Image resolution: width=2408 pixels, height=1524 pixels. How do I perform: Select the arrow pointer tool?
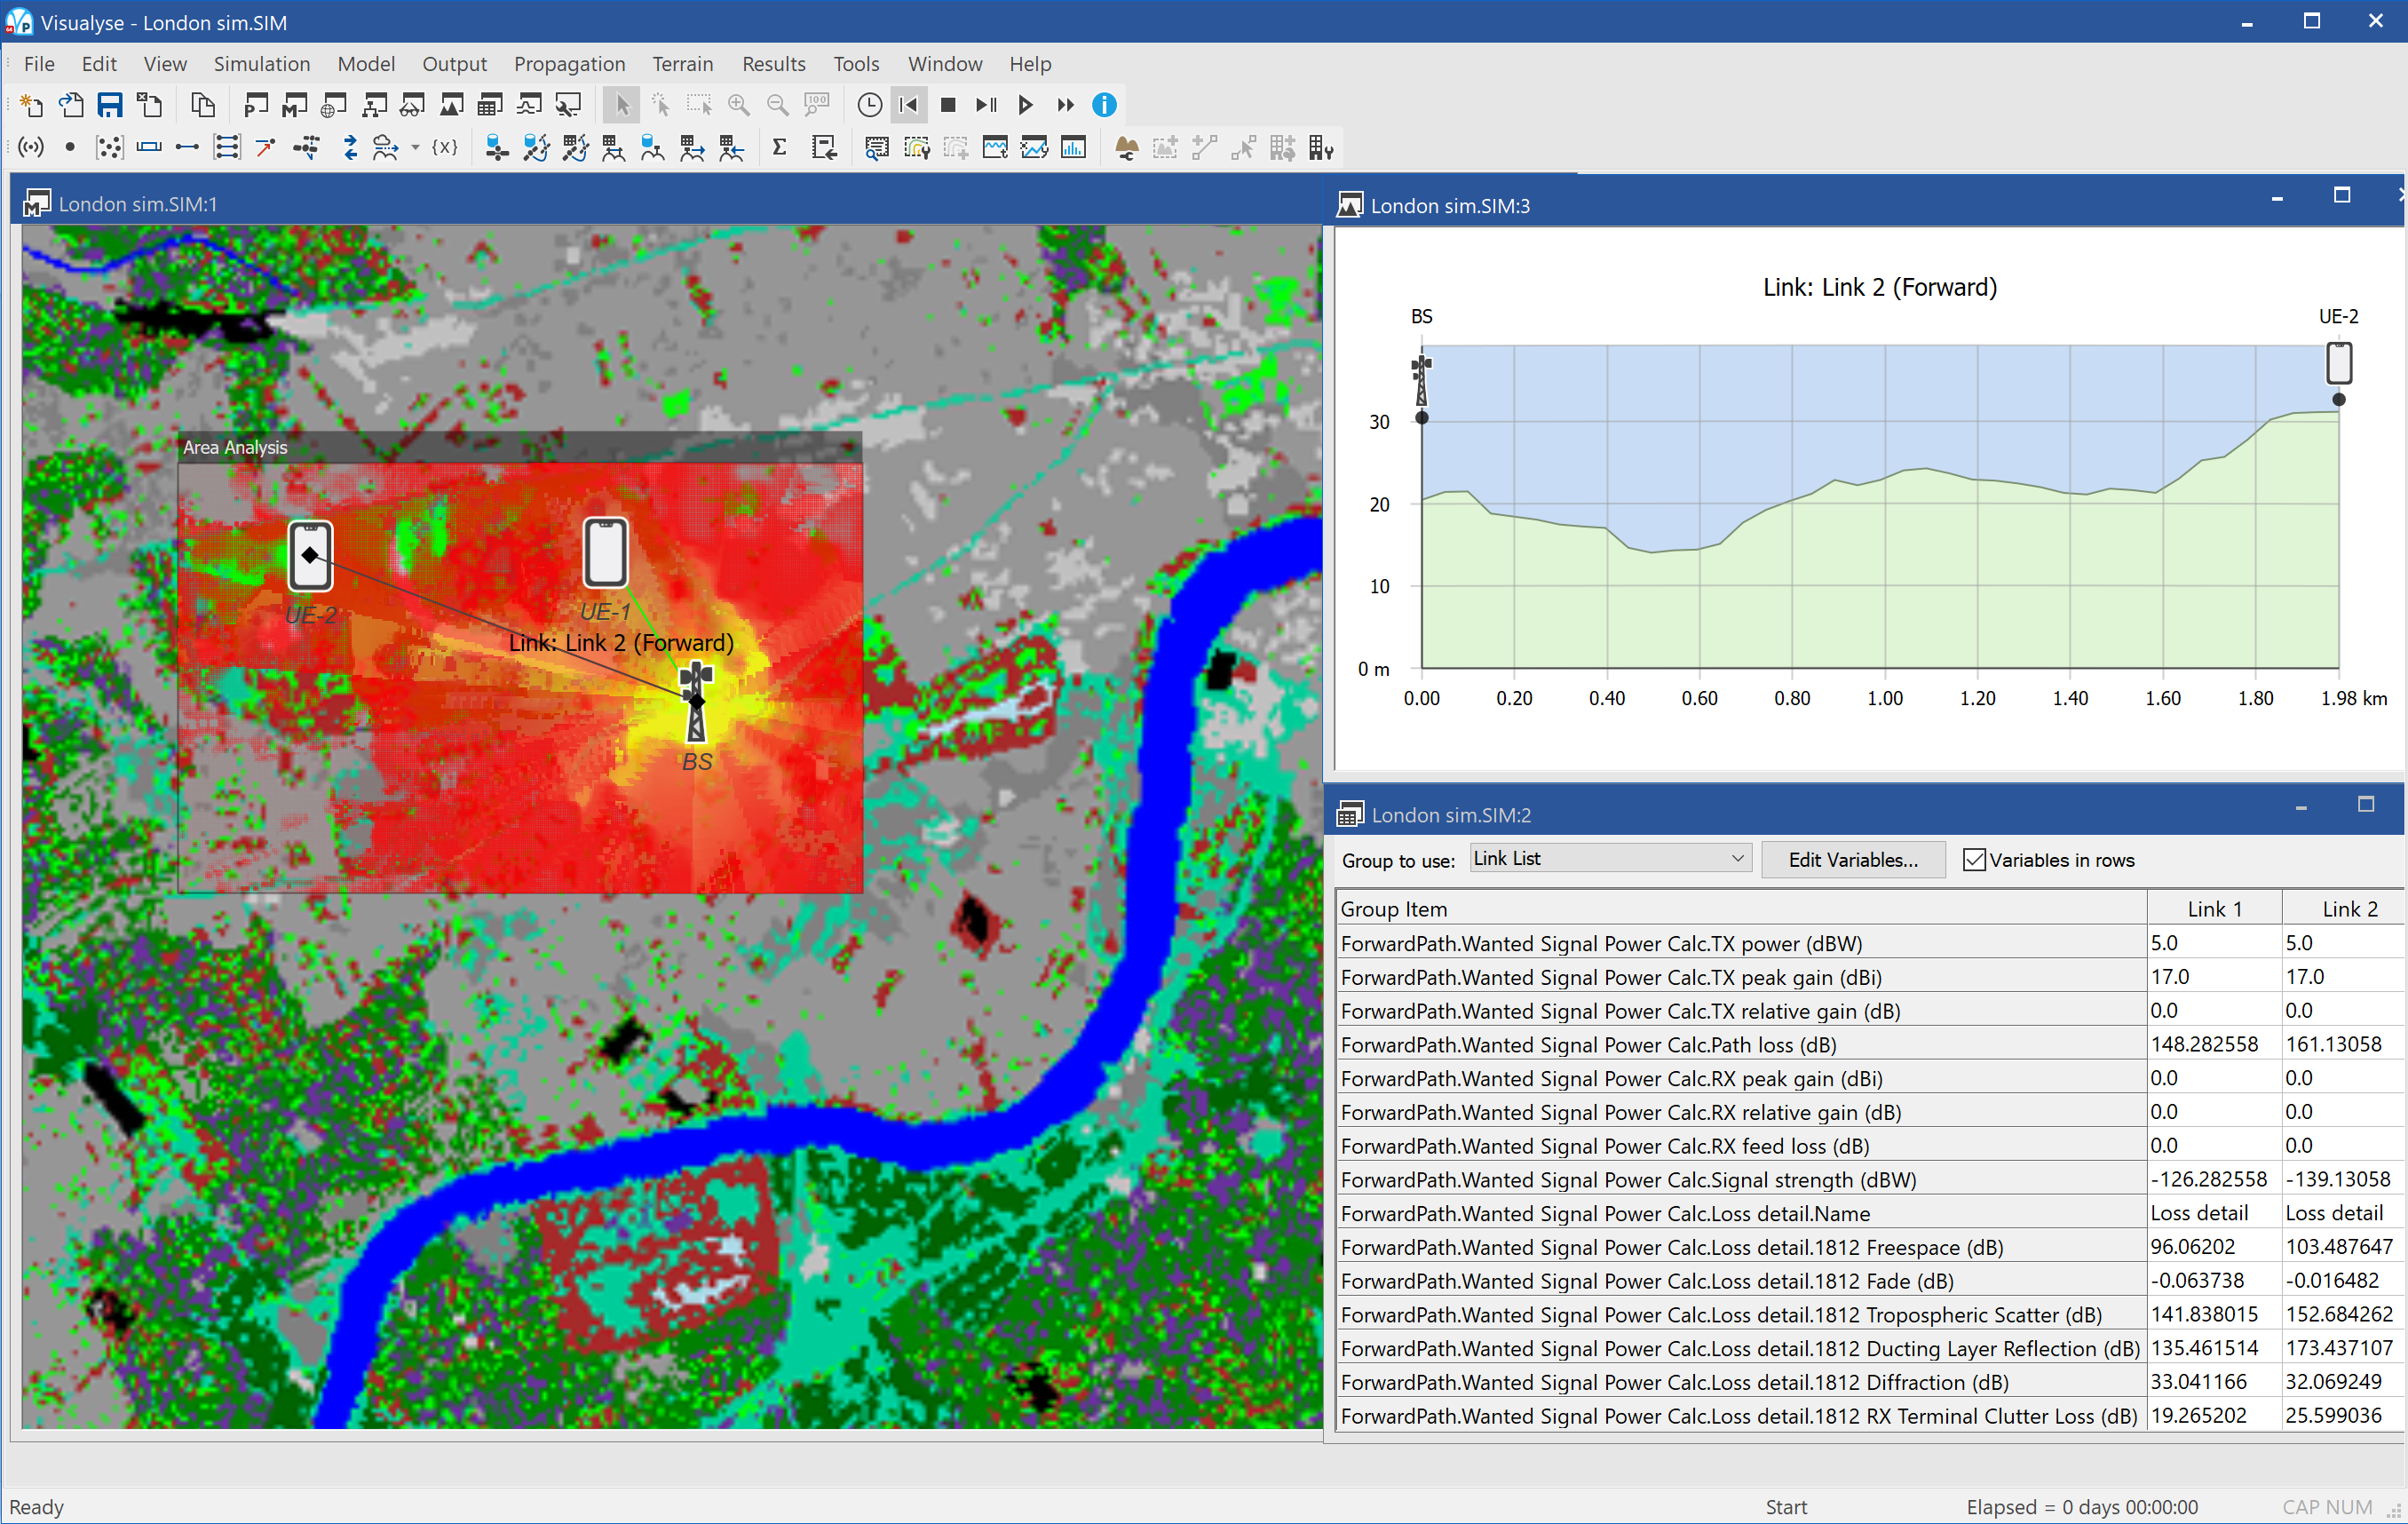[x=622, y=105]
